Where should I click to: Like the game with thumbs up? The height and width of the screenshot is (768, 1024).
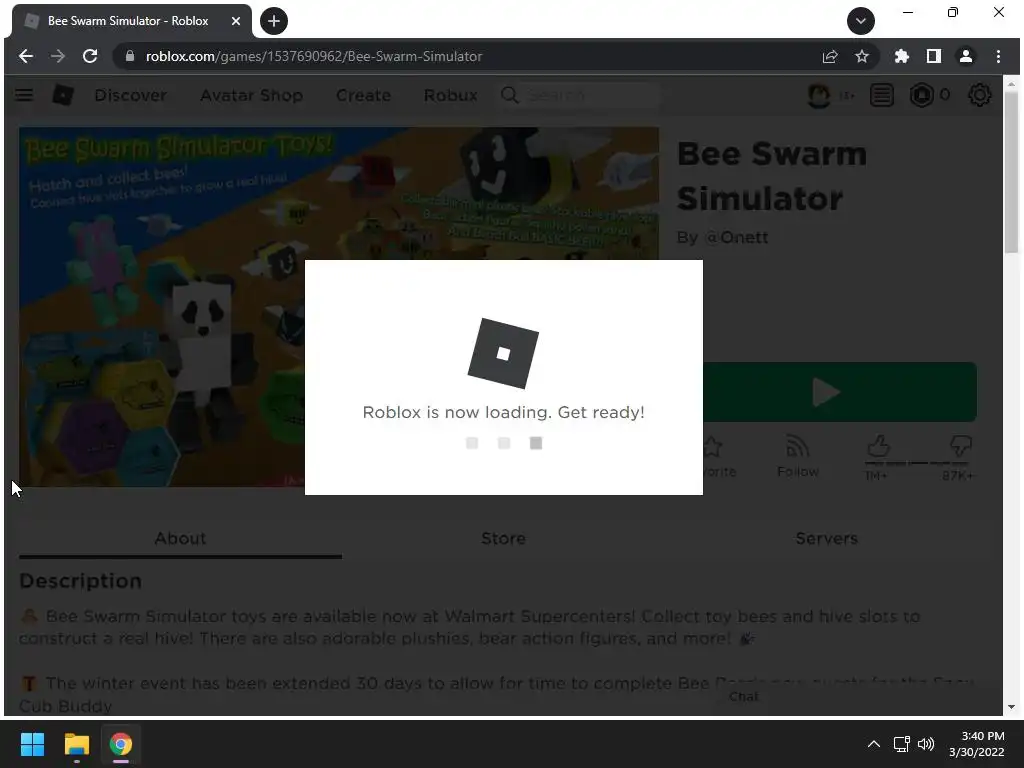coord(878,447)
